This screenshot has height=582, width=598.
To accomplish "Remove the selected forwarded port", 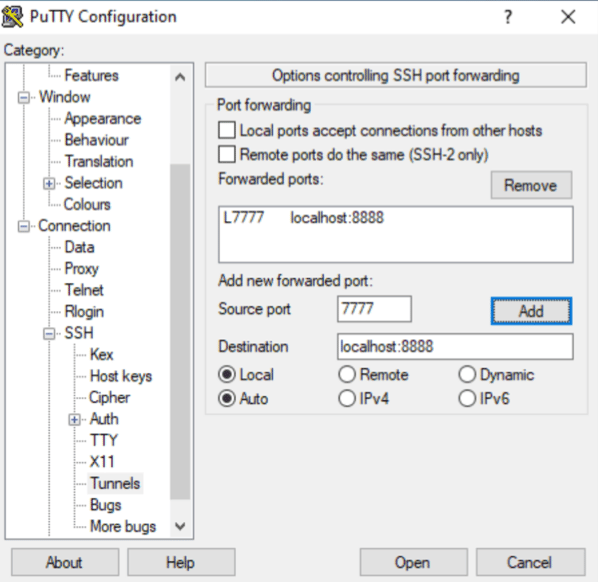I will (x=531, y=185).
